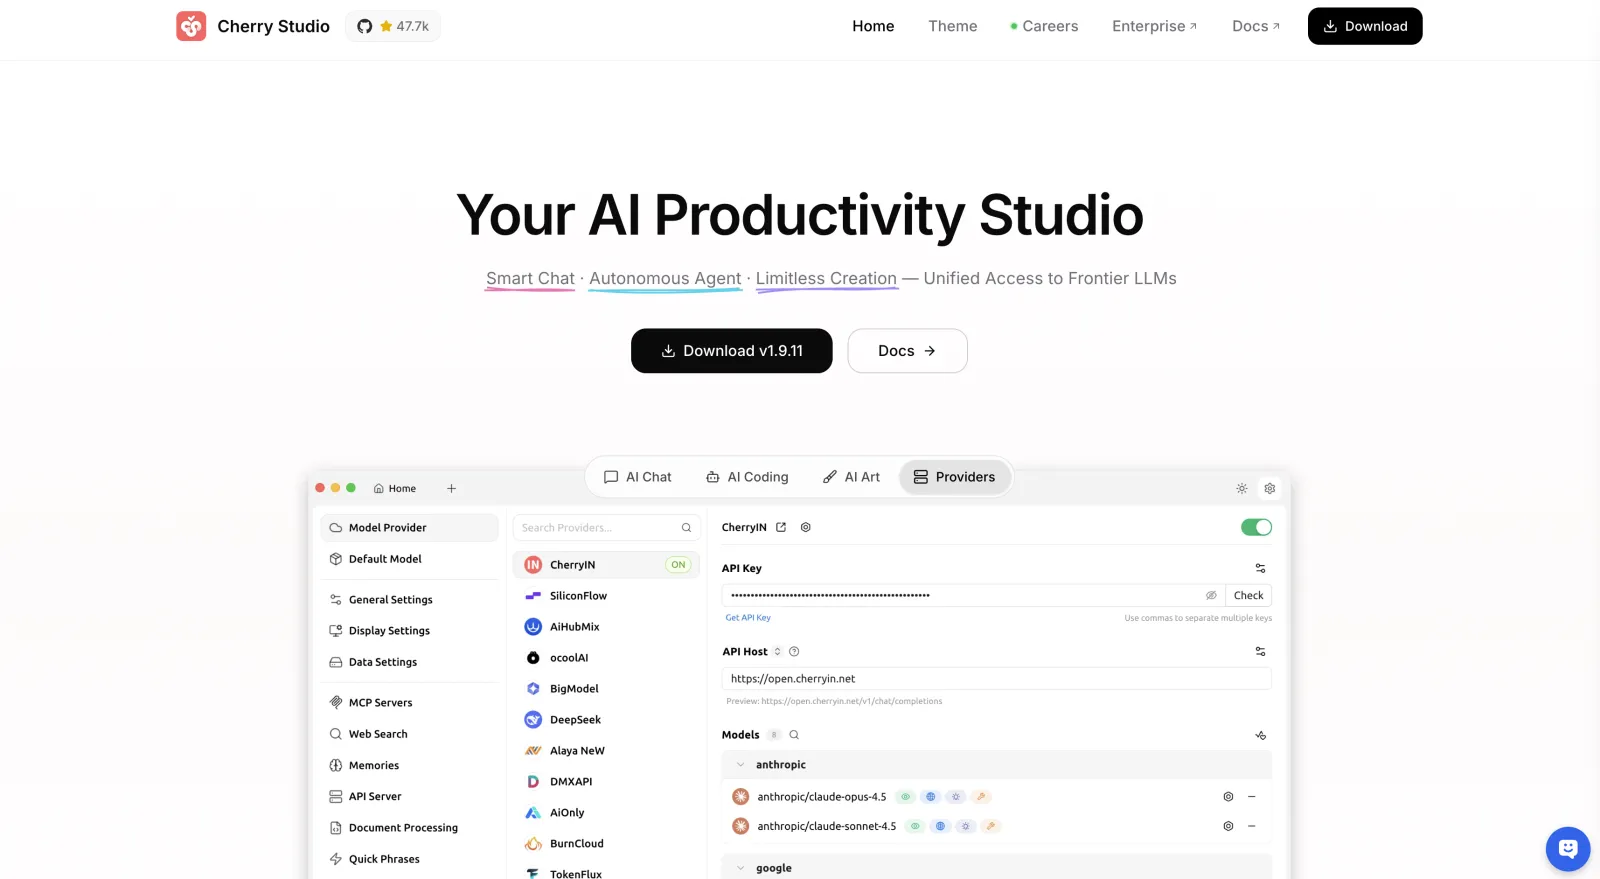
Task: Switch to the AI Art preview tab
Action: tap(851, 477)
